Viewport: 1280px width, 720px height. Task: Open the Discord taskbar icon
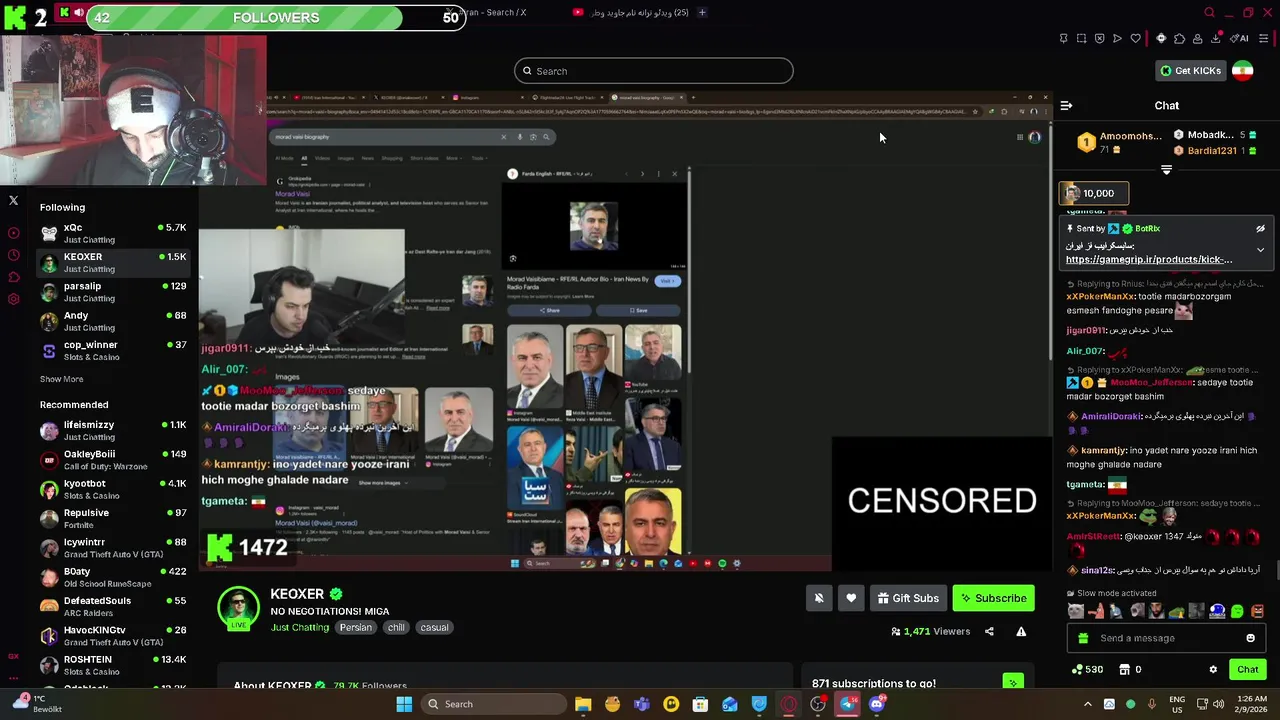click(877, 704)
